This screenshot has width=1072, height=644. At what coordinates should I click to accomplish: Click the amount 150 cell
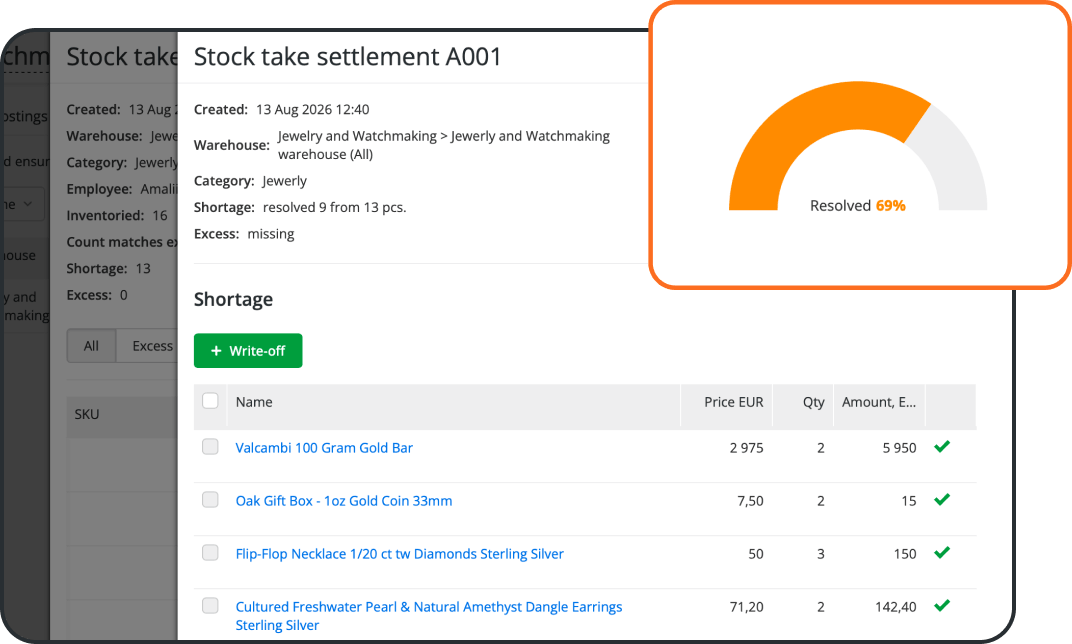tap(904, 554)
